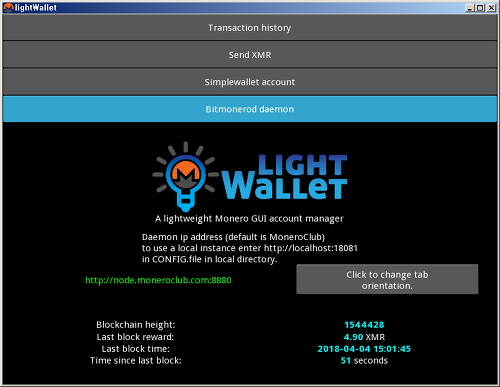The height and width of the screenshot is (387, 500).
Task: Click the LIGHT WALLET logo text
Action: (285, 177)
